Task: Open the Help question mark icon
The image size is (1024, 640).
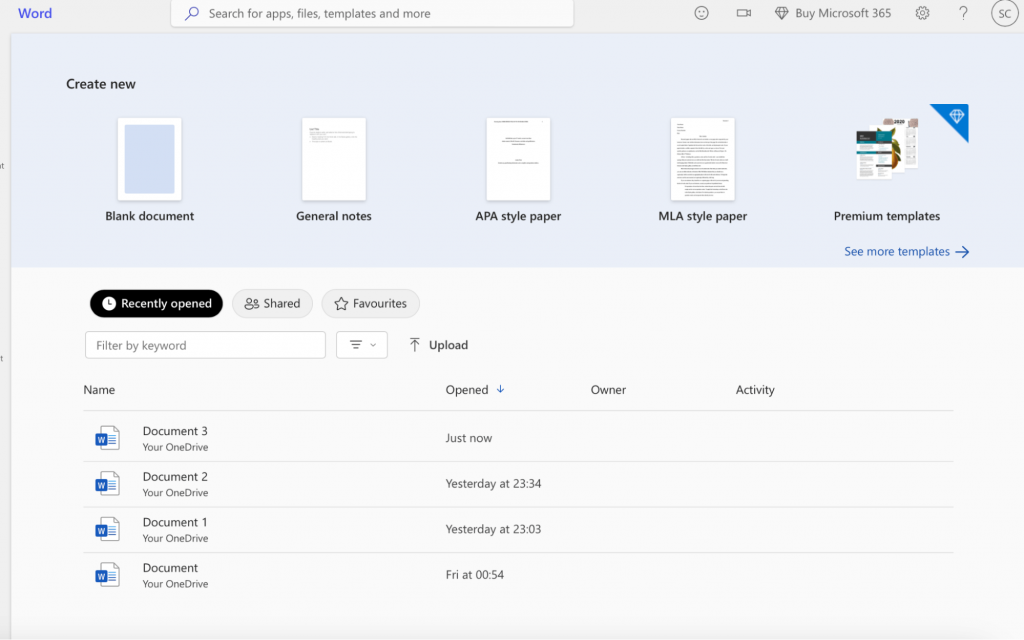Action: (x=963, y=13)
